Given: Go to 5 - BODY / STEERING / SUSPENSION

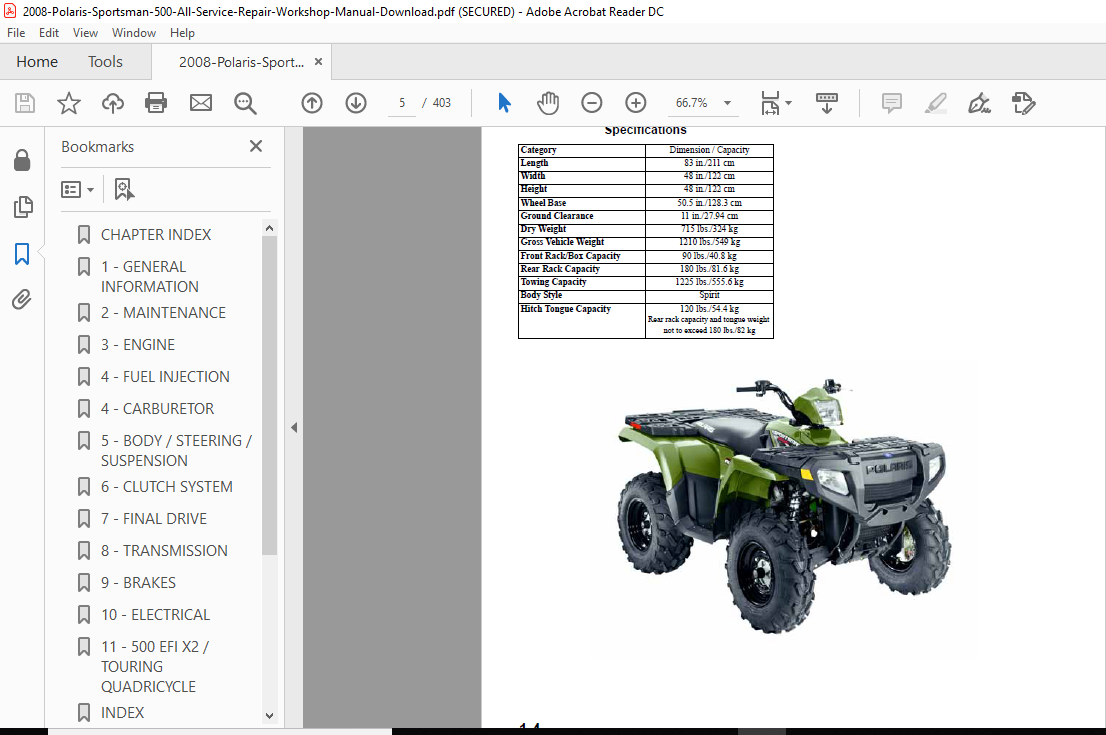Looking at the screenshot, I should (x=176, y=451).
